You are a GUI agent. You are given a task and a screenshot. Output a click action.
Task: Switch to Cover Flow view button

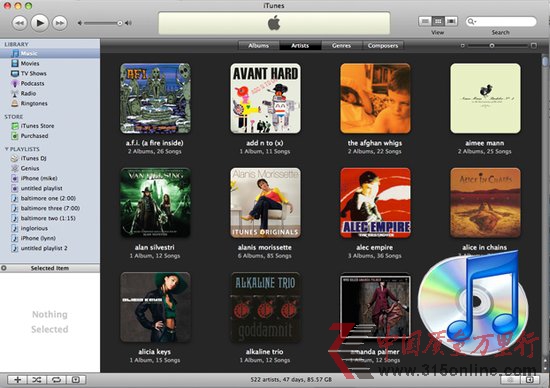[451, 21]
